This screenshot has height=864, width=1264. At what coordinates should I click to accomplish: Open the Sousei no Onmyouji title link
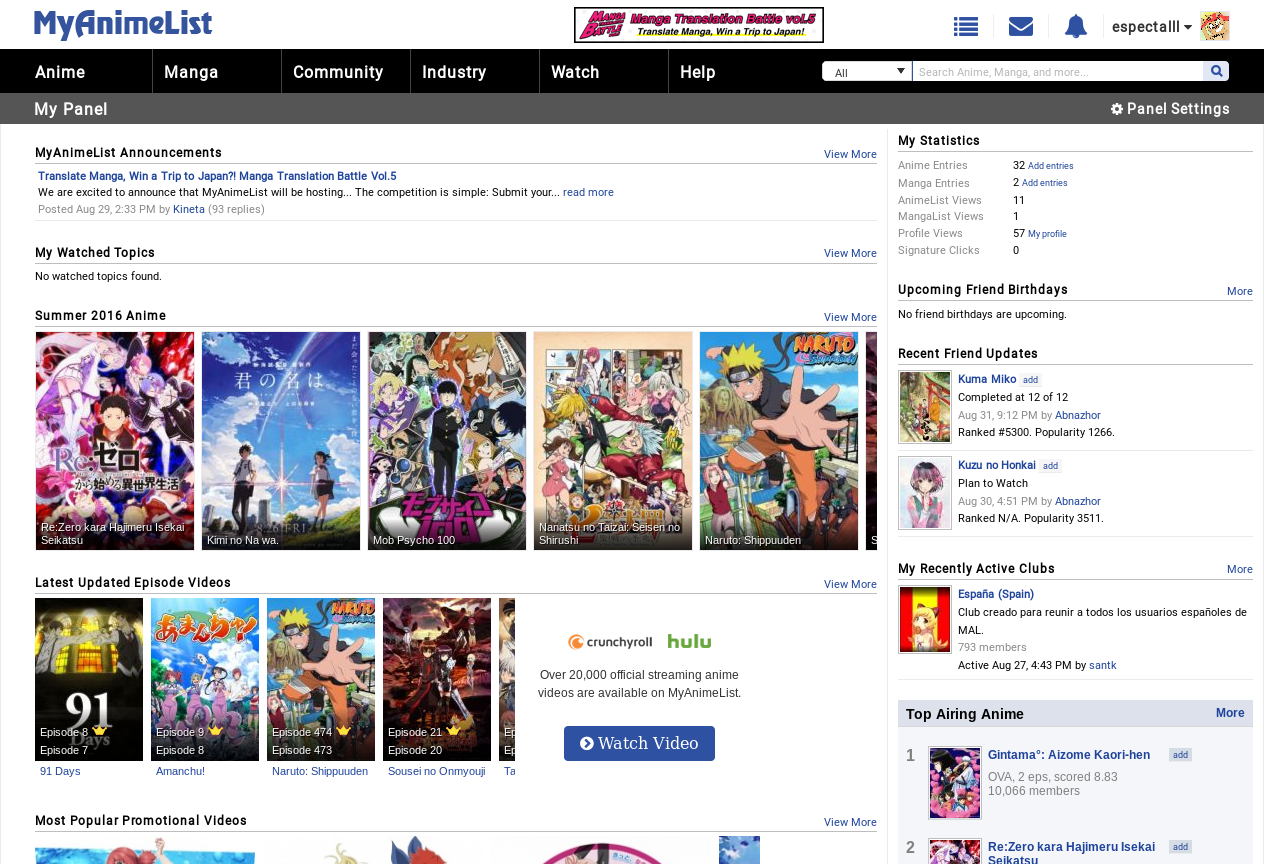(437, 771)
